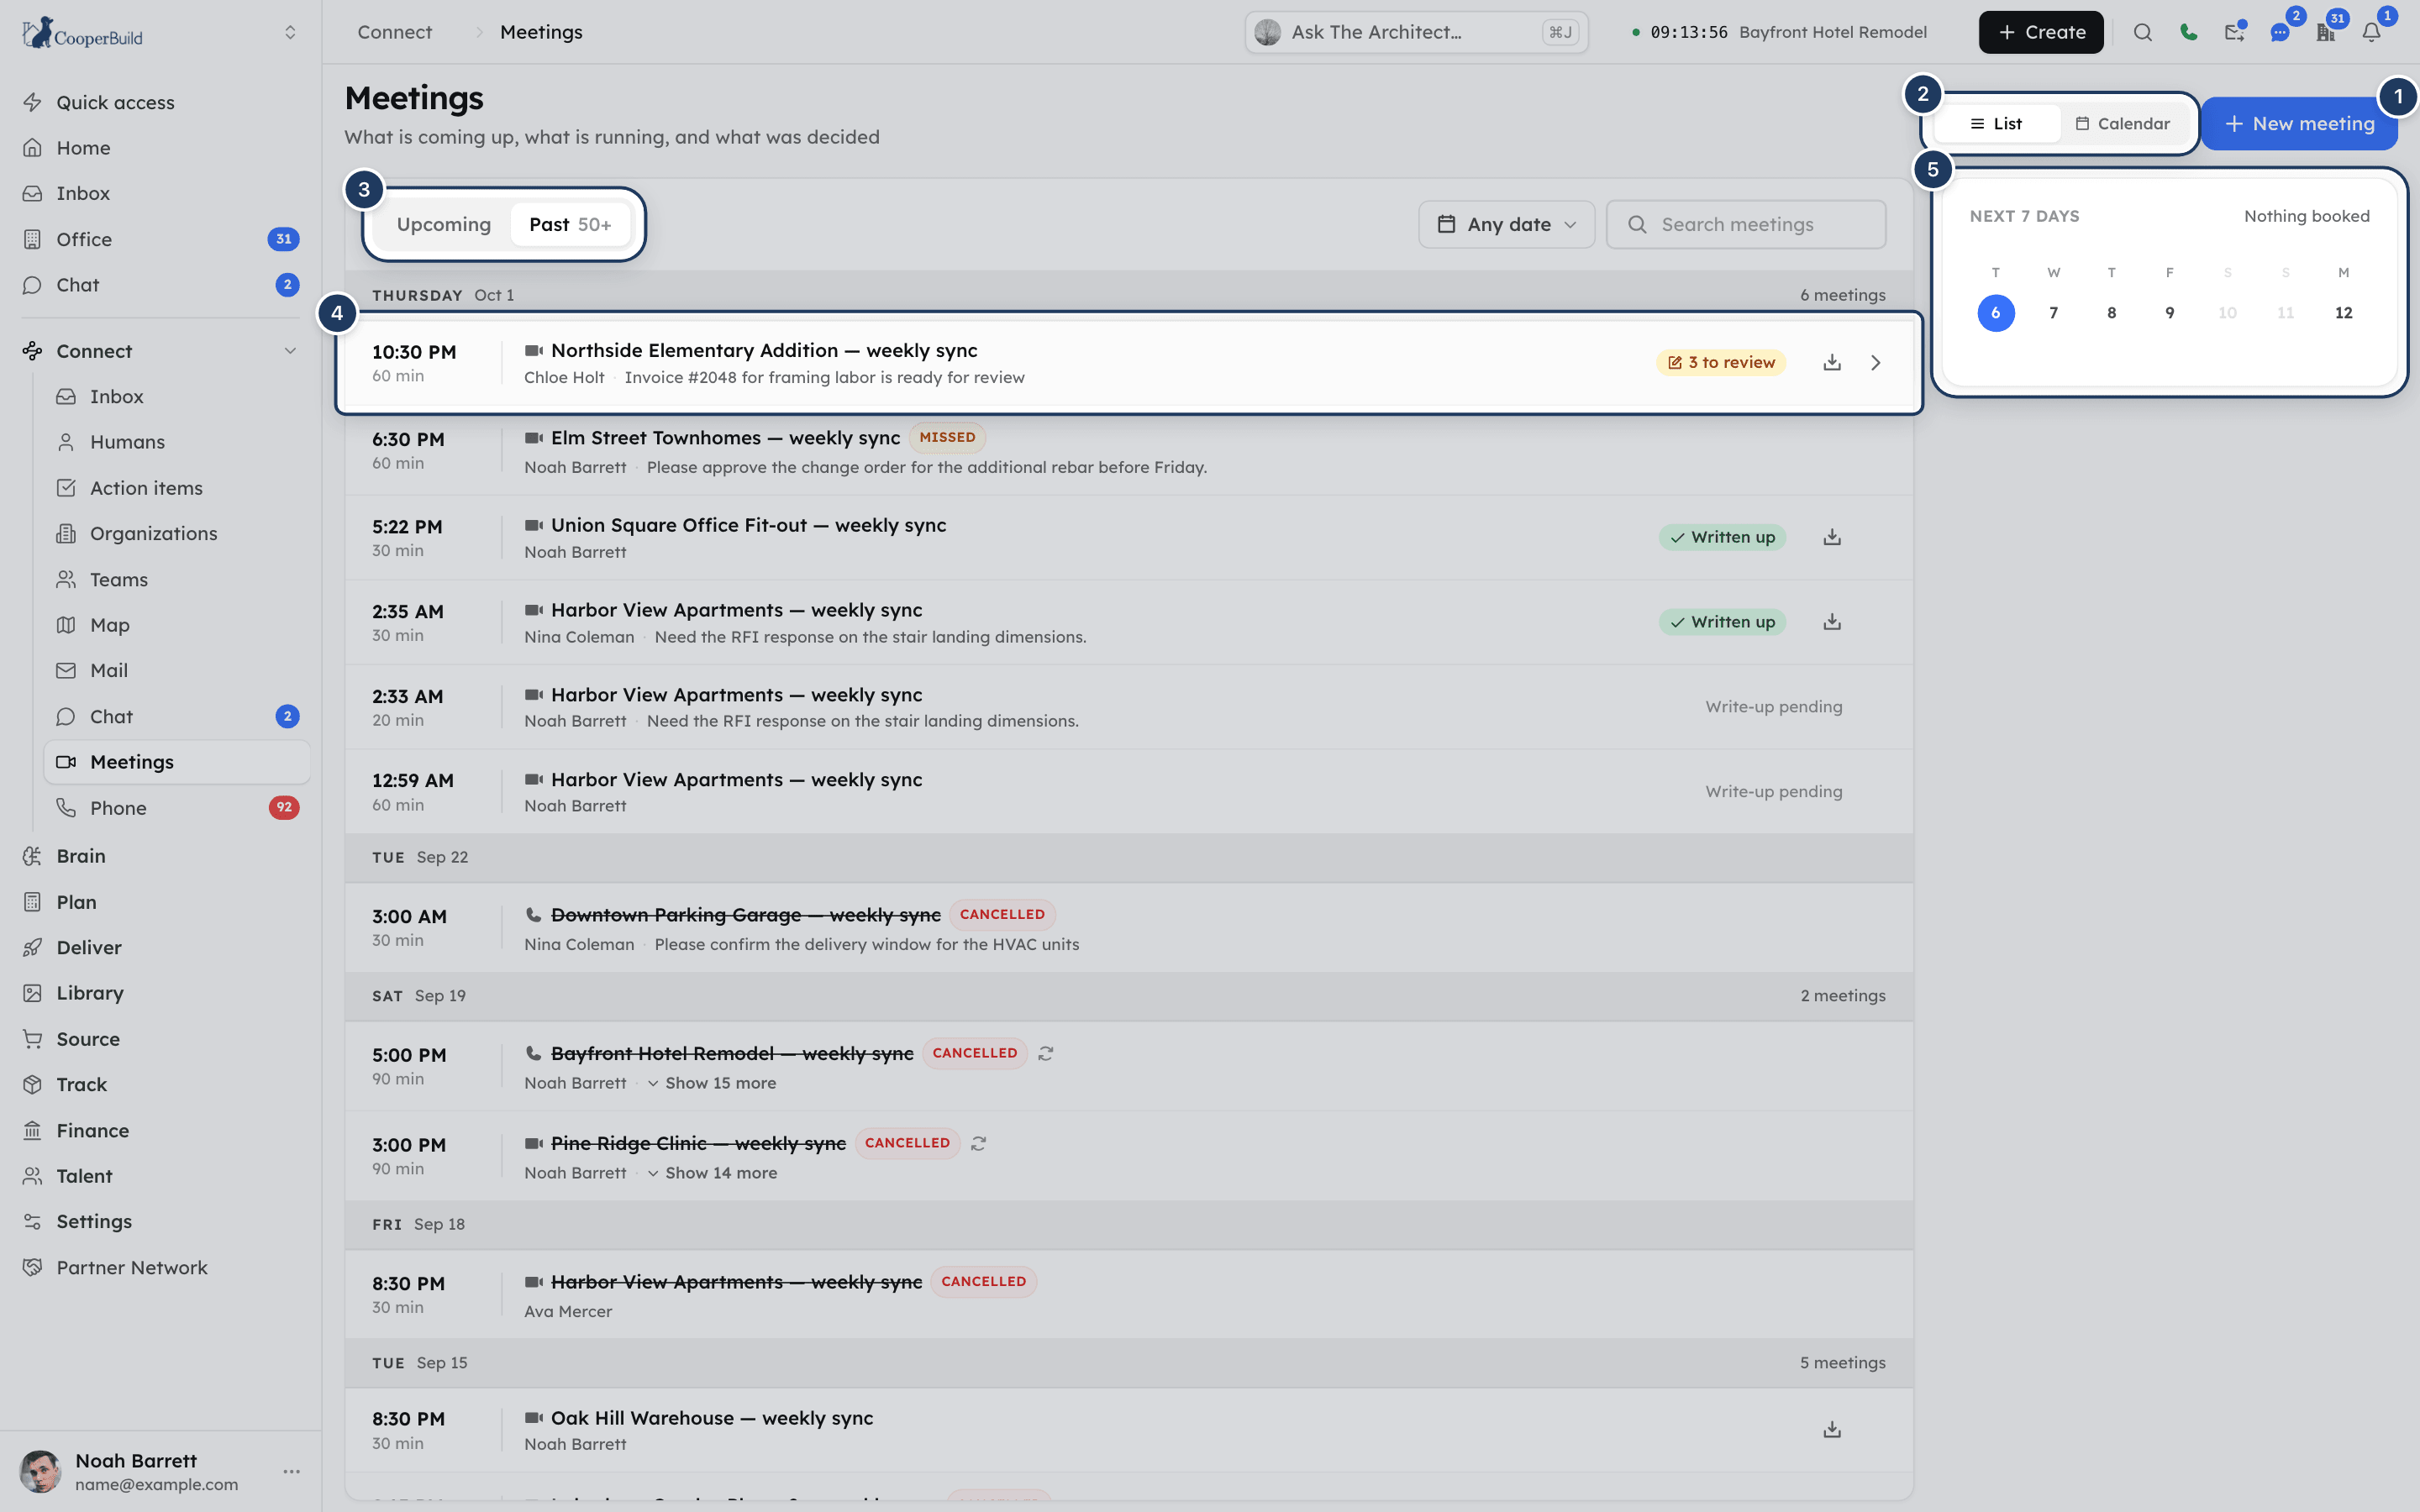The height and width of the screenshot is (1512, 2420).
Task: Open the green phone call icon
Action: coord(2188,32)
